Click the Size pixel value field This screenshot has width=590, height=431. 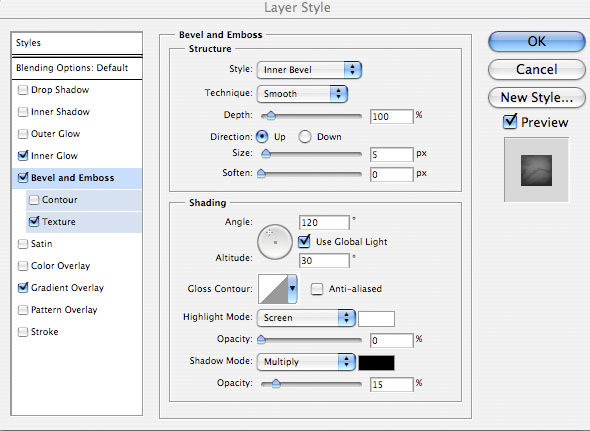point(391,154)
